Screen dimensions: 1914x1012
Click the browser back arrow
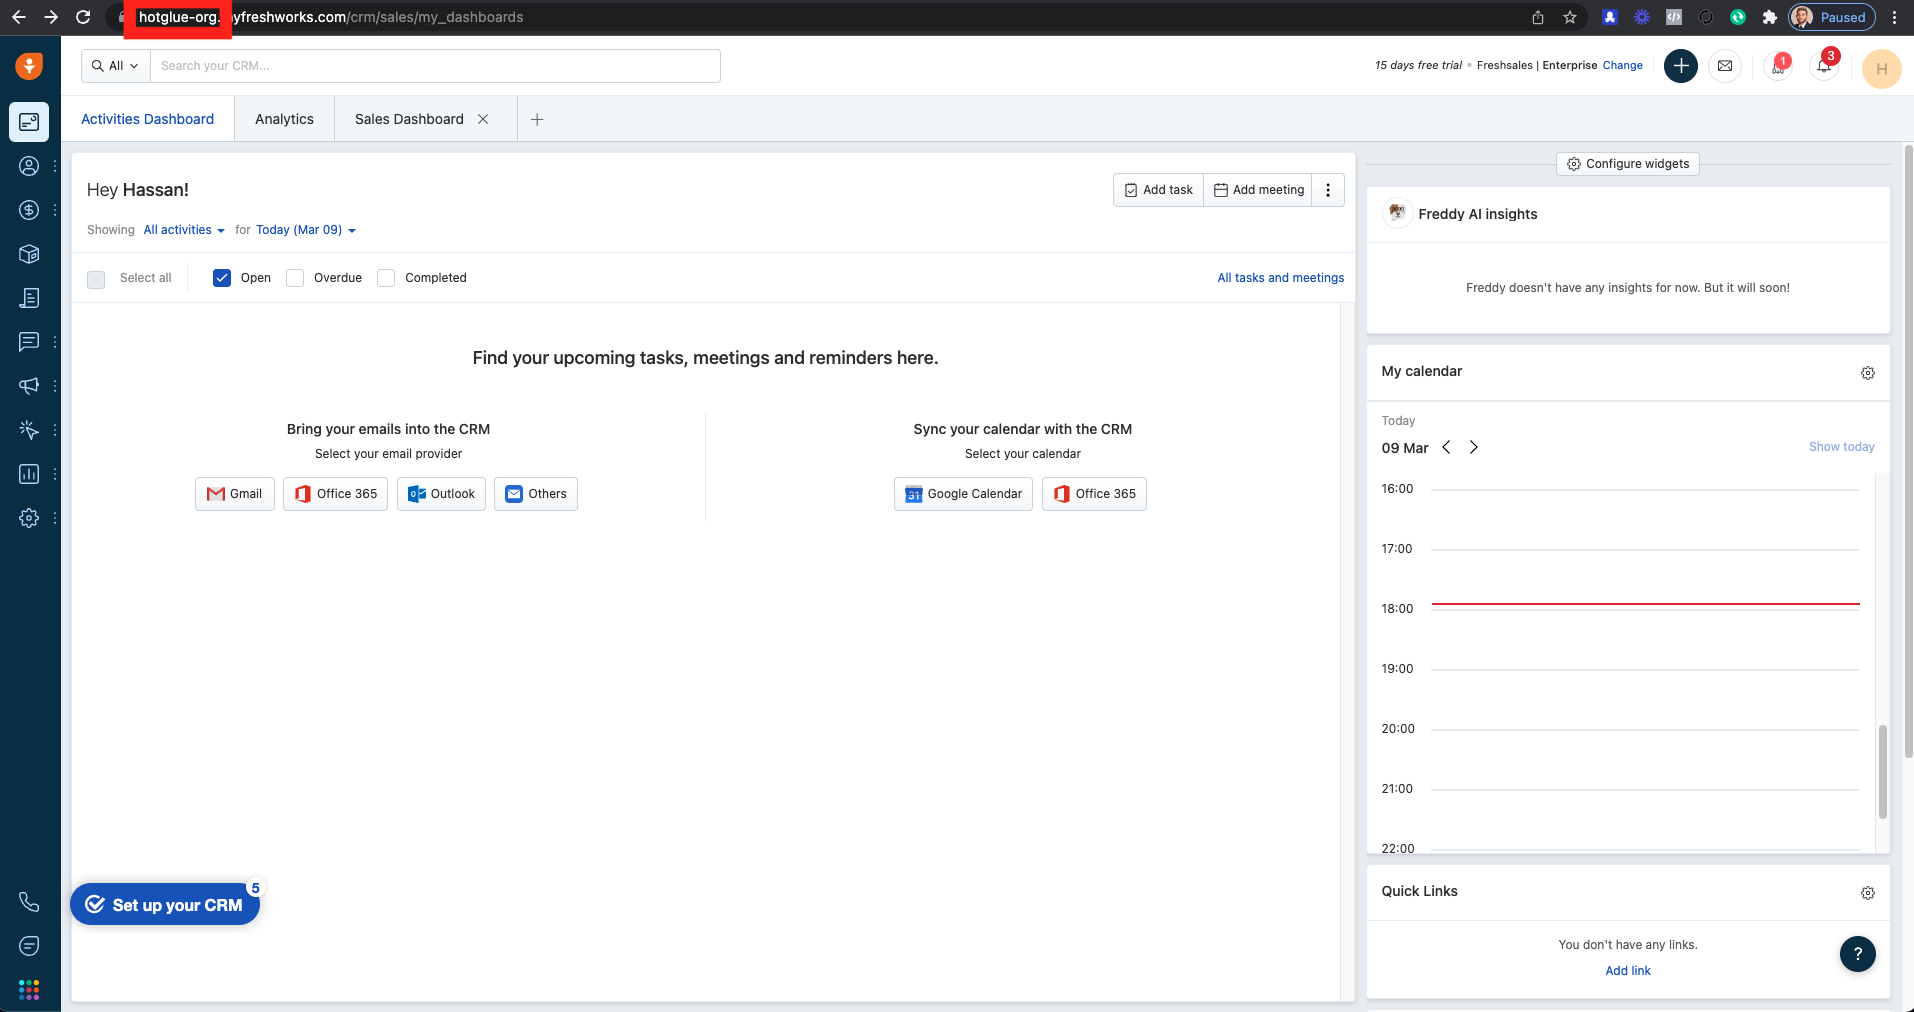pyautogui.click(x=19, y=17)
